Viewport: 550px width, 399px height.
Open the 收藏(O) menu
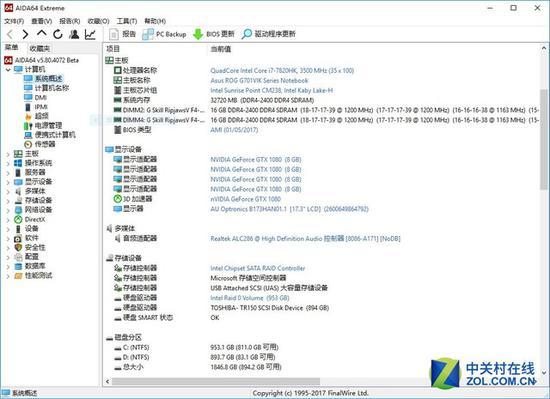click(99, 21)
